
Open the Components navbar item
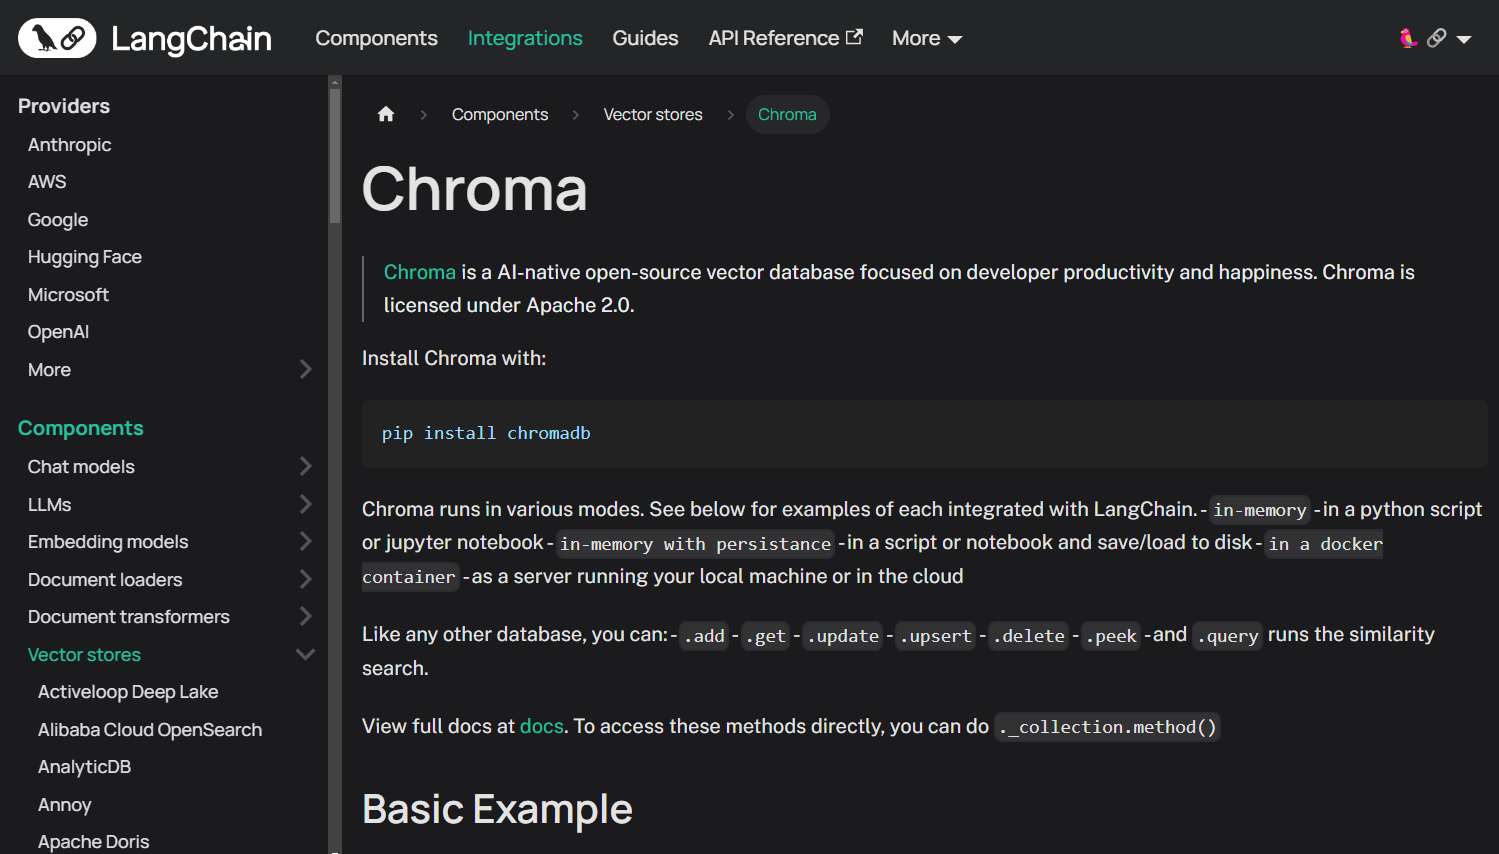click(x=376, y=38)
